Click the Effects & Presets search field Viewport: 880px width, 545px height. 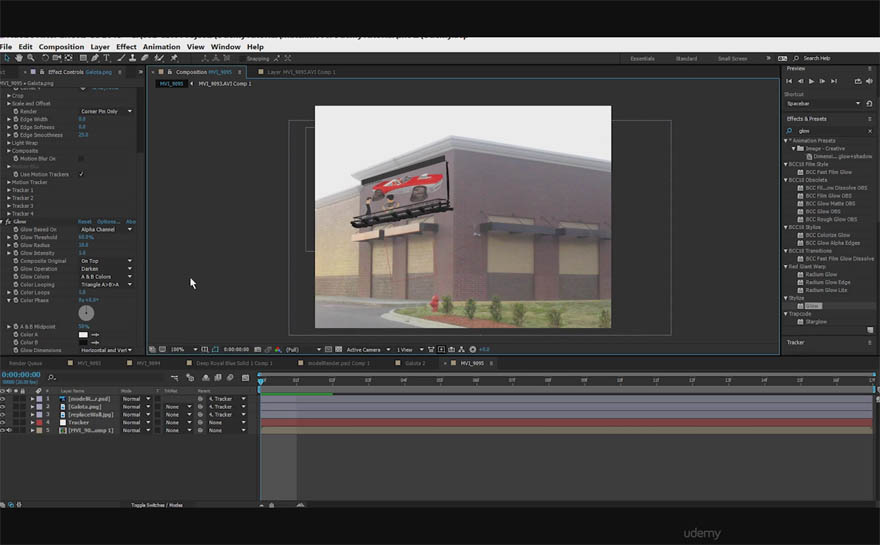tap(831, 131)
